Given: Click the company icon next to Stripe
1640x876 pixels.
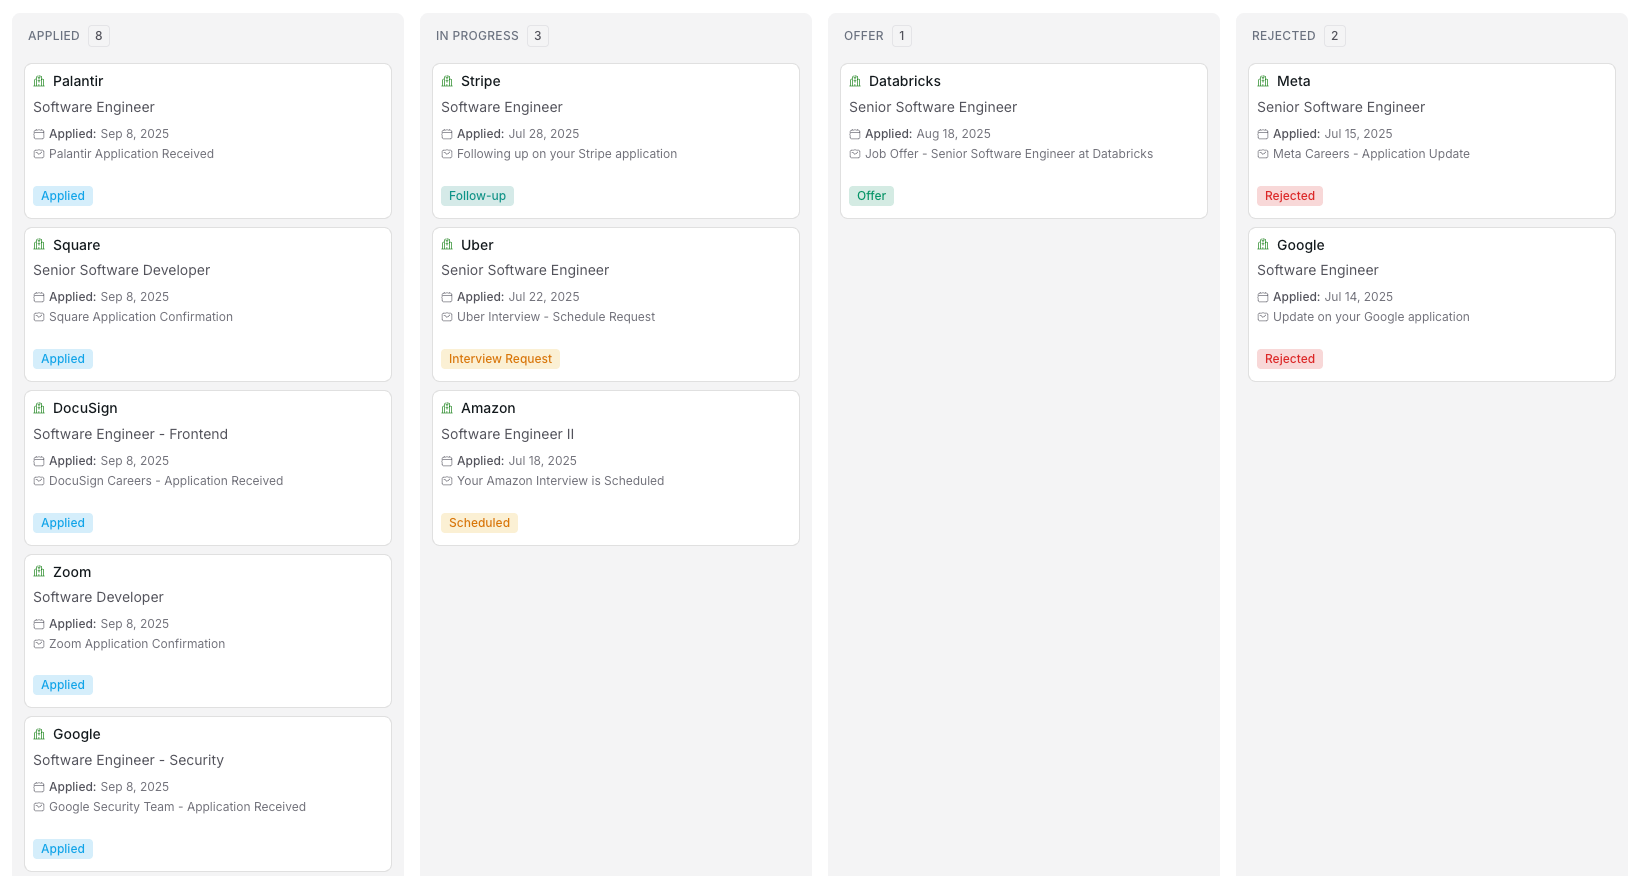Looking at the screenshot, I should (447, 81).
